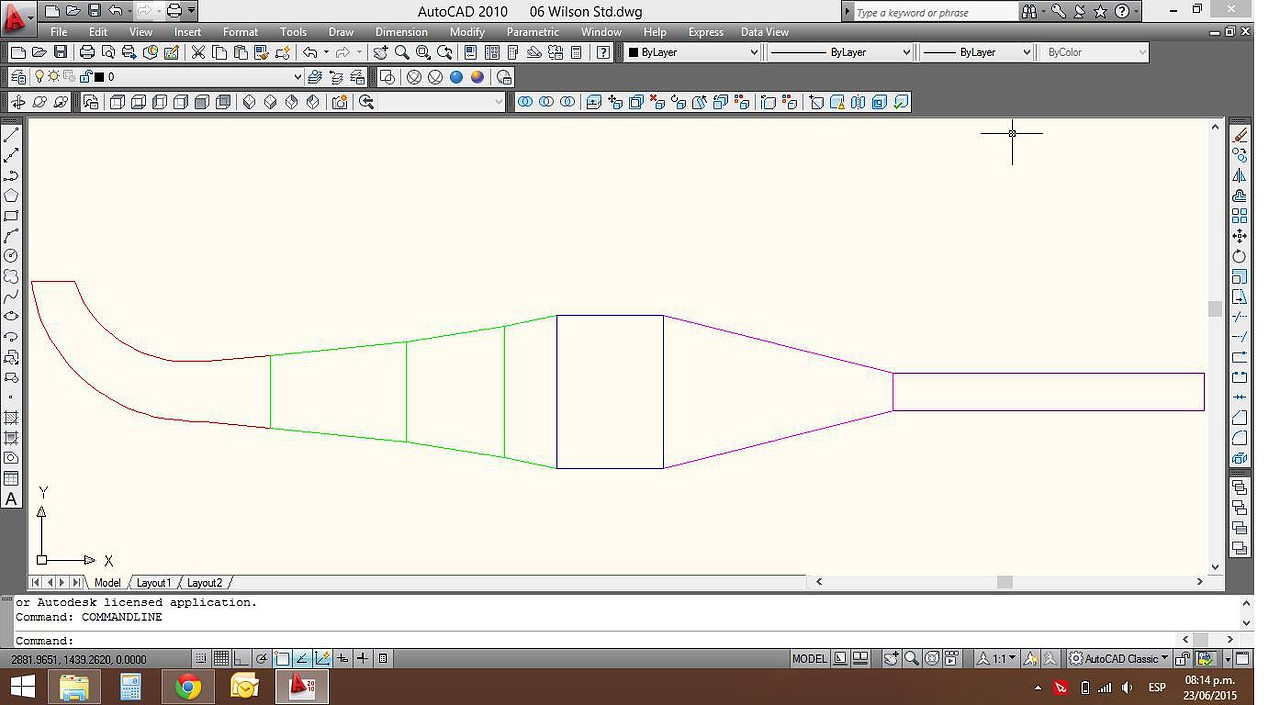Click the Erase tool in Modify toolbar
The width and height of the screenshot is (1280, 705).
(x=1240, y=135)
